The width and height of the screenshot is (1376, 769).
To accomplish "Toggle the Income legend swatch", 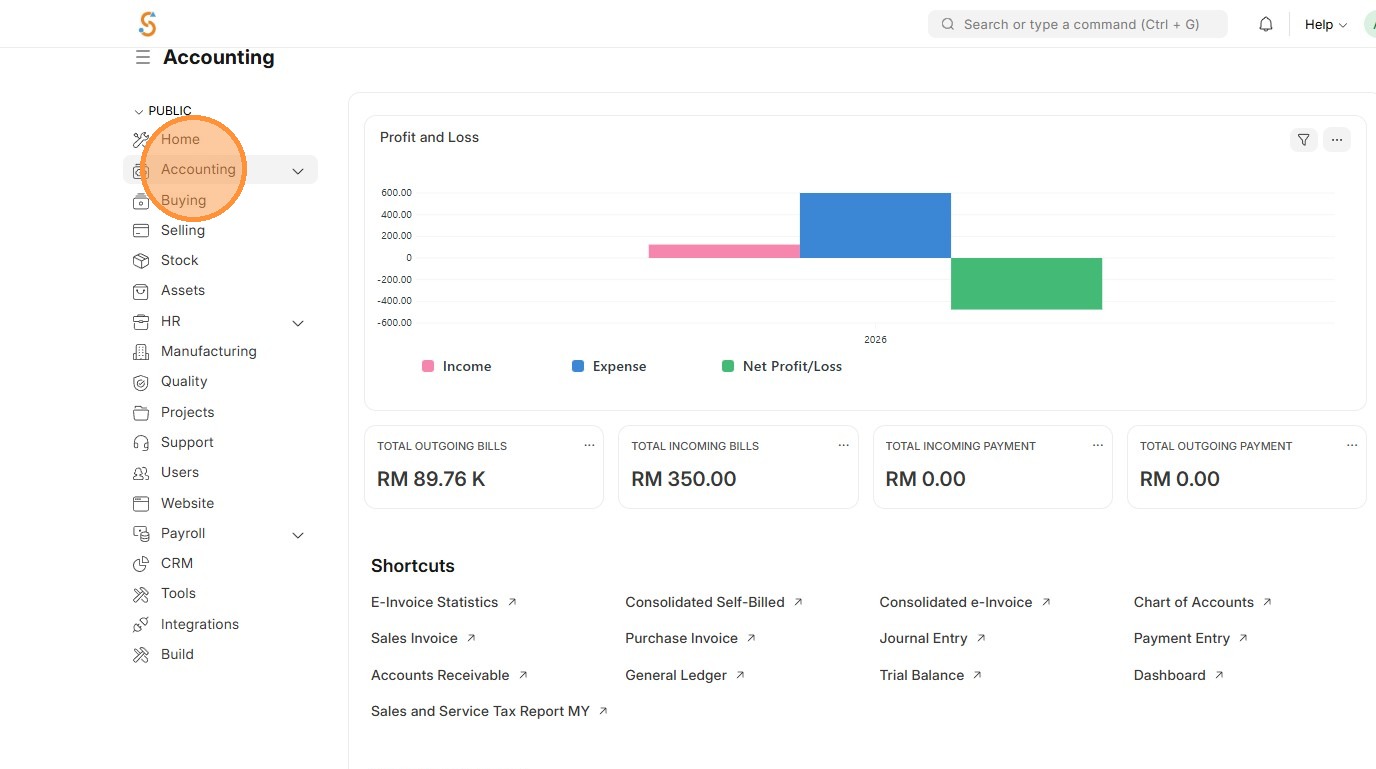I will (x=428, y=366).
